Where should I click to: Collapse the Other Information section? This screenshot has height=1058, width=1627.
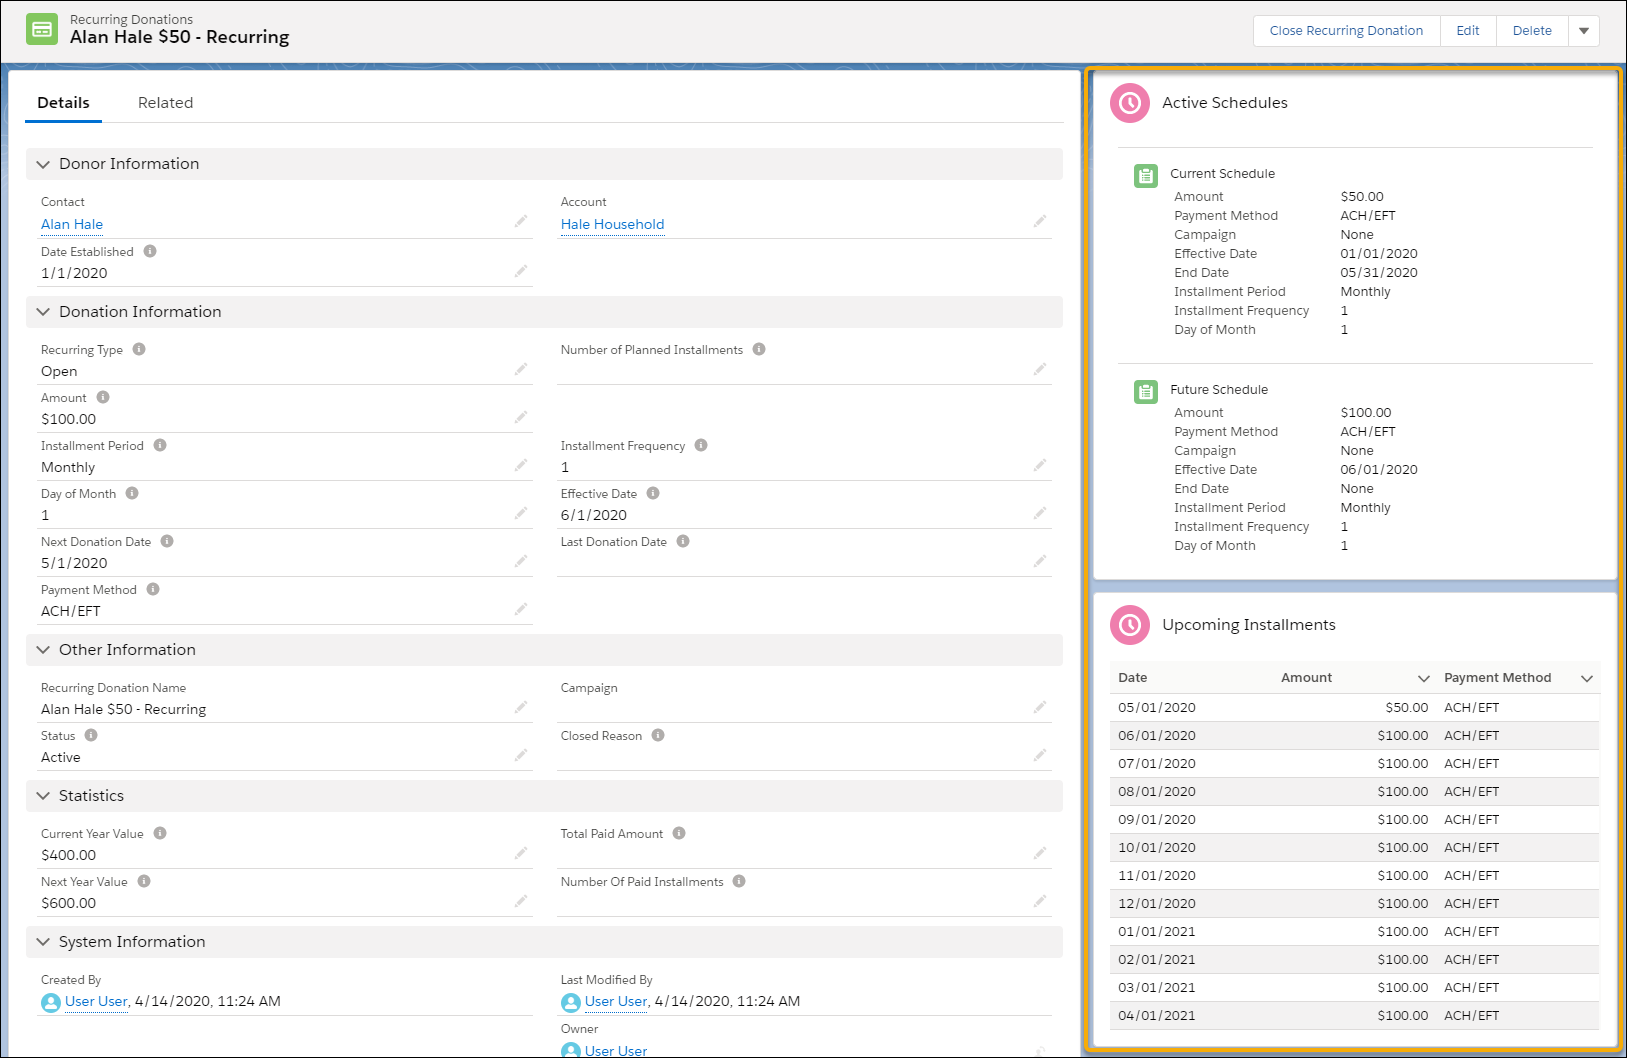[x=43, y=650]
